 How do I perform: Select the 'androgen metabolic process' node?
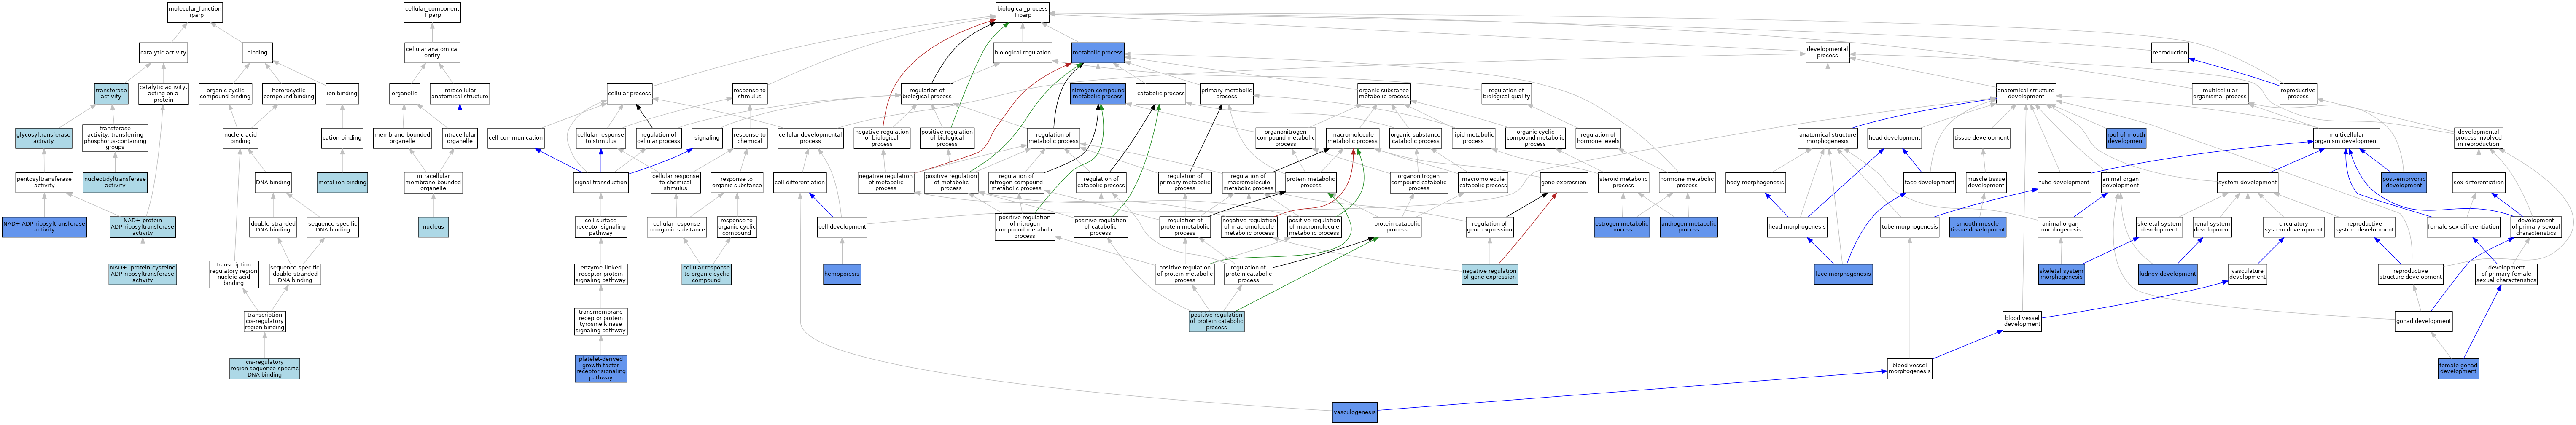tap(1688, 227)
